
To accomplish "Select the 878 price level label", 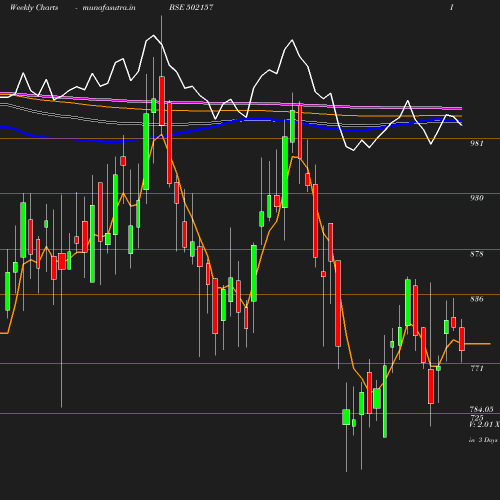I will tap(477, 254).
